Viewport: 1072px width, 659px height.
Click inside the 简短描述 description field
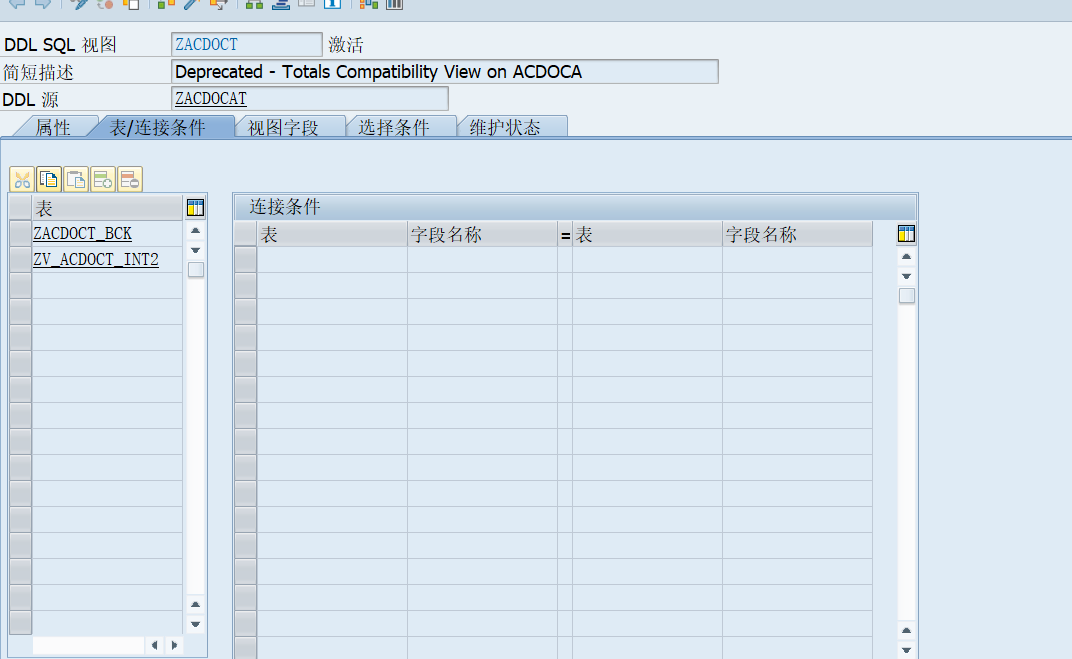point(440,71)
